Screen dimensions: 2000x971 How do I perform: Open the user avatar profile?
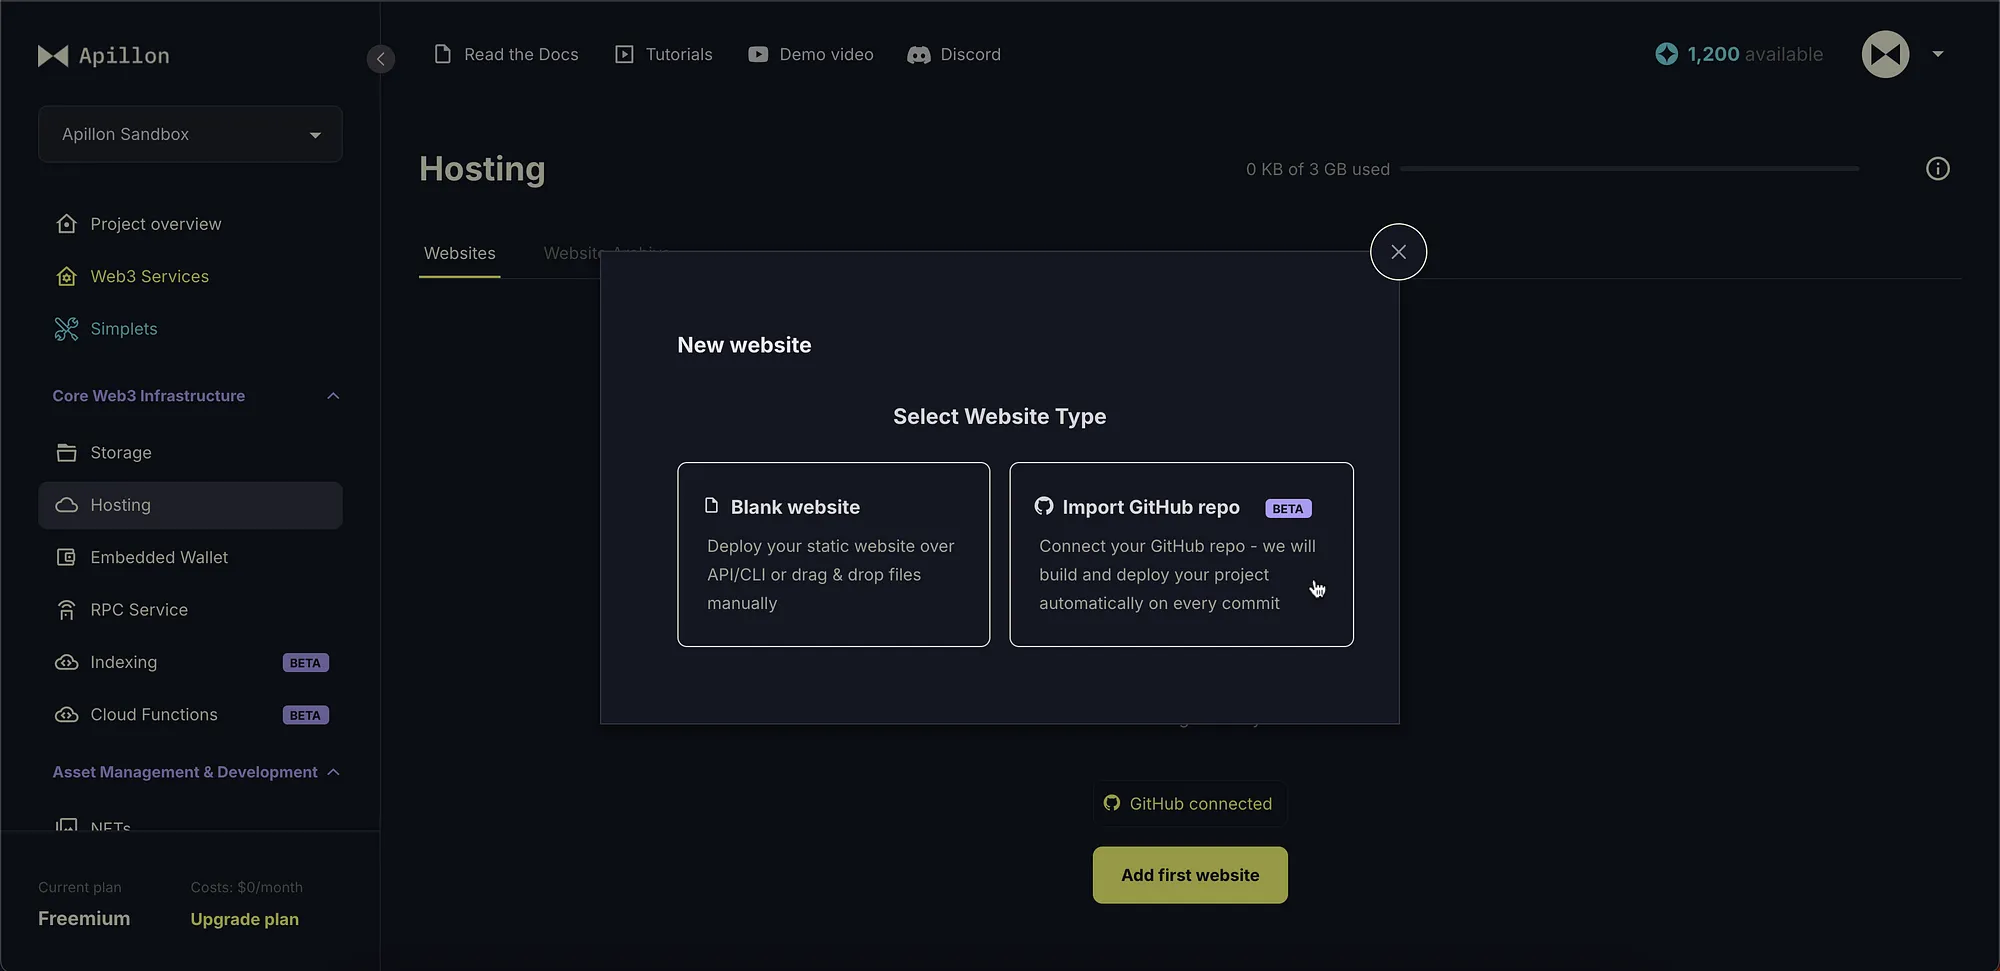pyautogui.click(x=1885, y=54)
